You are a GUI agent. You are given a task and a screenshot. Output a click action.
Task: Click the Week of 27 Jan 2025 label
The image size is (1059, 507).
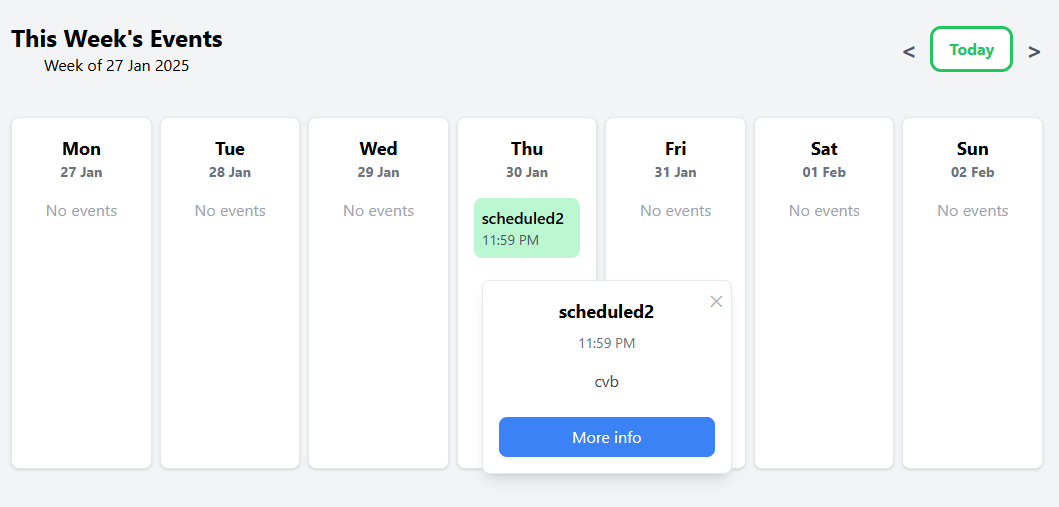coord(116,66)
